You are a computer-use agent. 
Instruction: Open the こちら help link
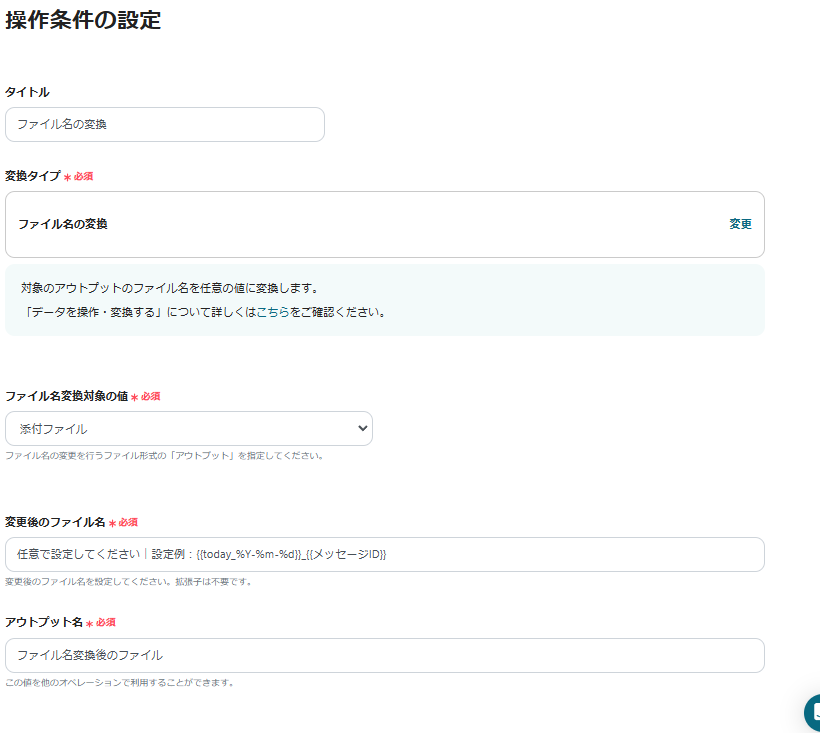[273, 312]
